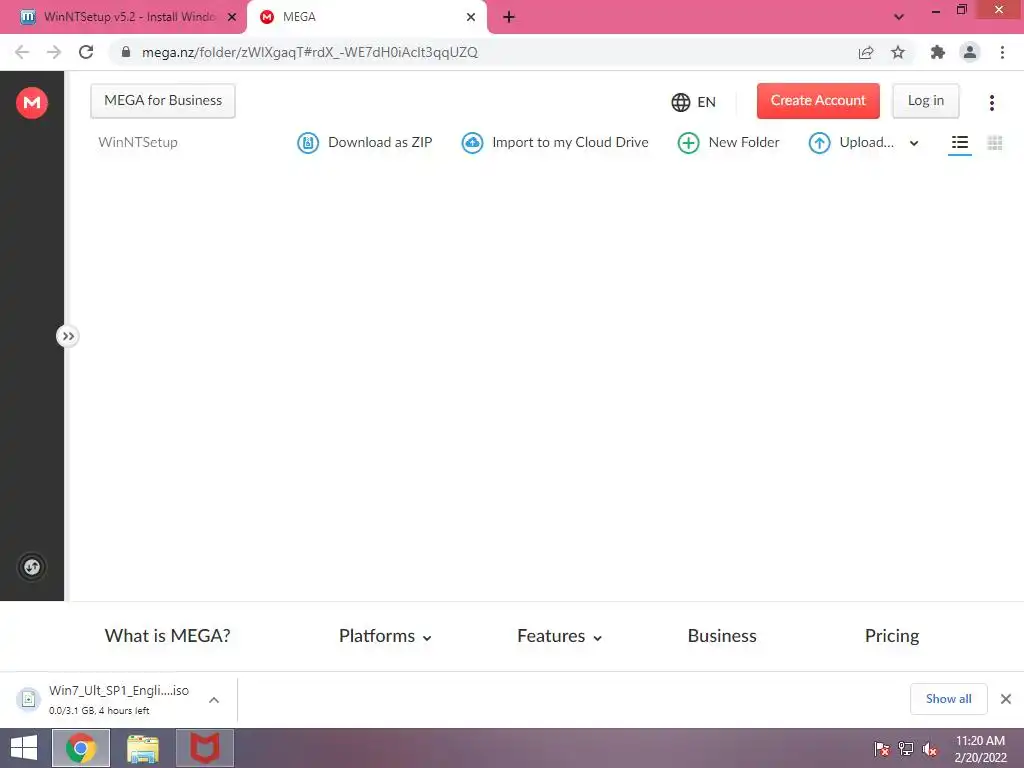
Task: Expand the Platforms menu
Action: [x=385, y=636]
